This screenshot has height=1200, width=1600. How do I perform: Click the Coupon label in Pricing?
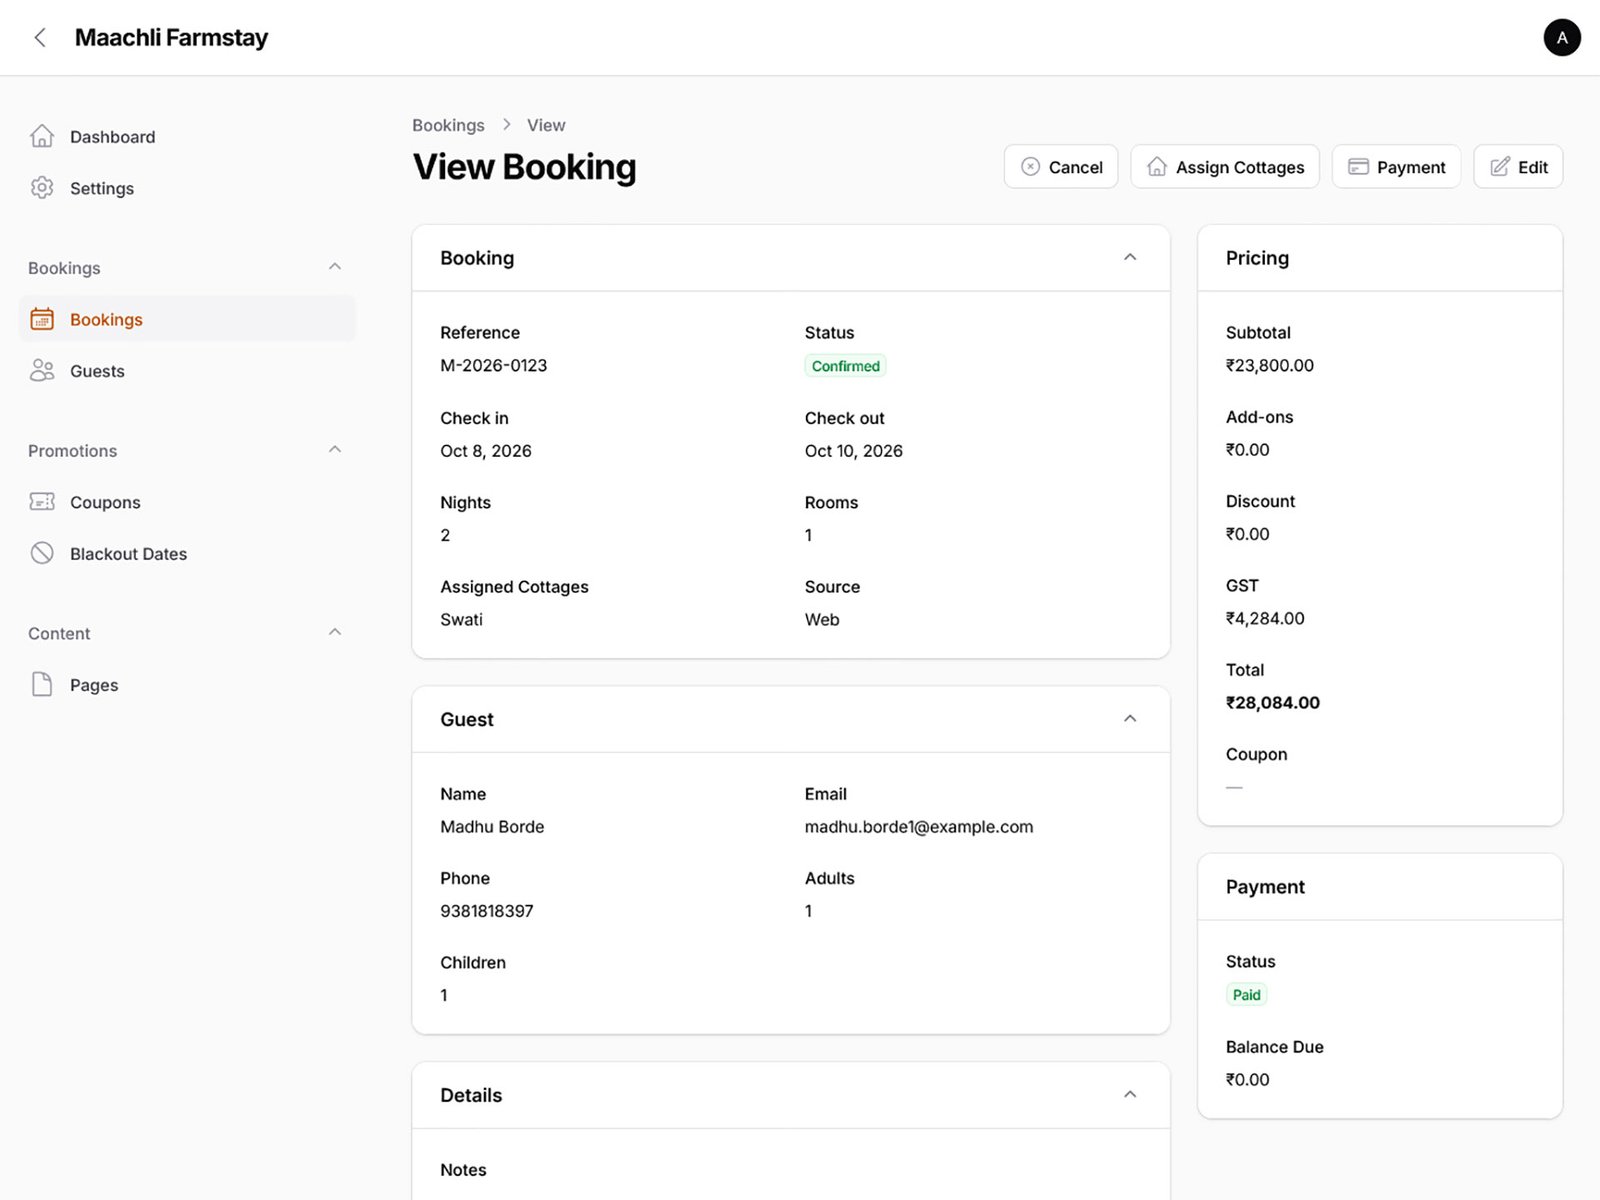click(x=1256, y=755)
